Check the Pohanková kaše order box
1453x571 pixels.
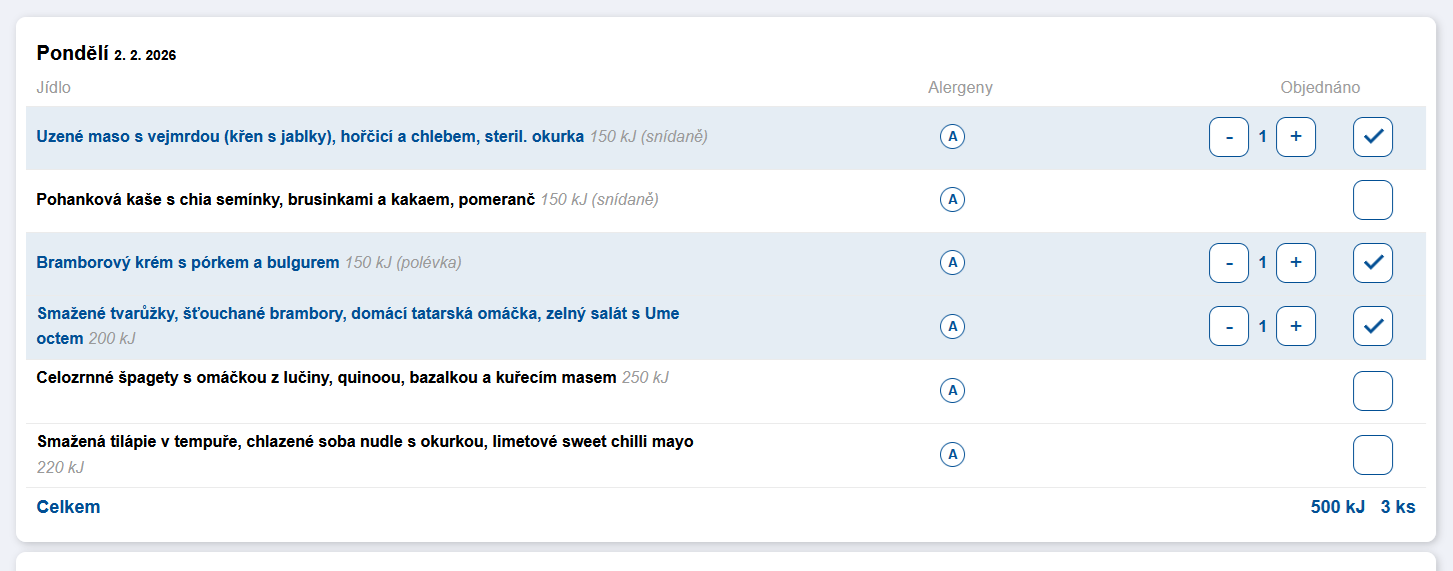[1372, 200]
